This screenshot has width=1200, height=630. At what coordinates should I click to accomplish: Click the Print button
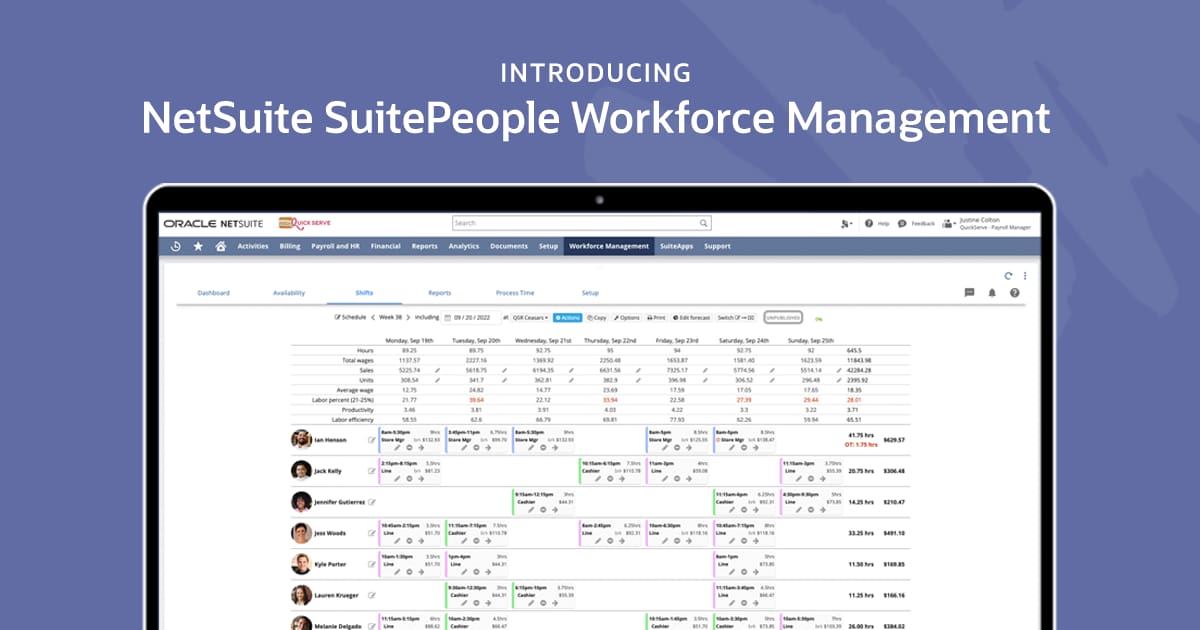pyautogui.click(x=656, y=318)
